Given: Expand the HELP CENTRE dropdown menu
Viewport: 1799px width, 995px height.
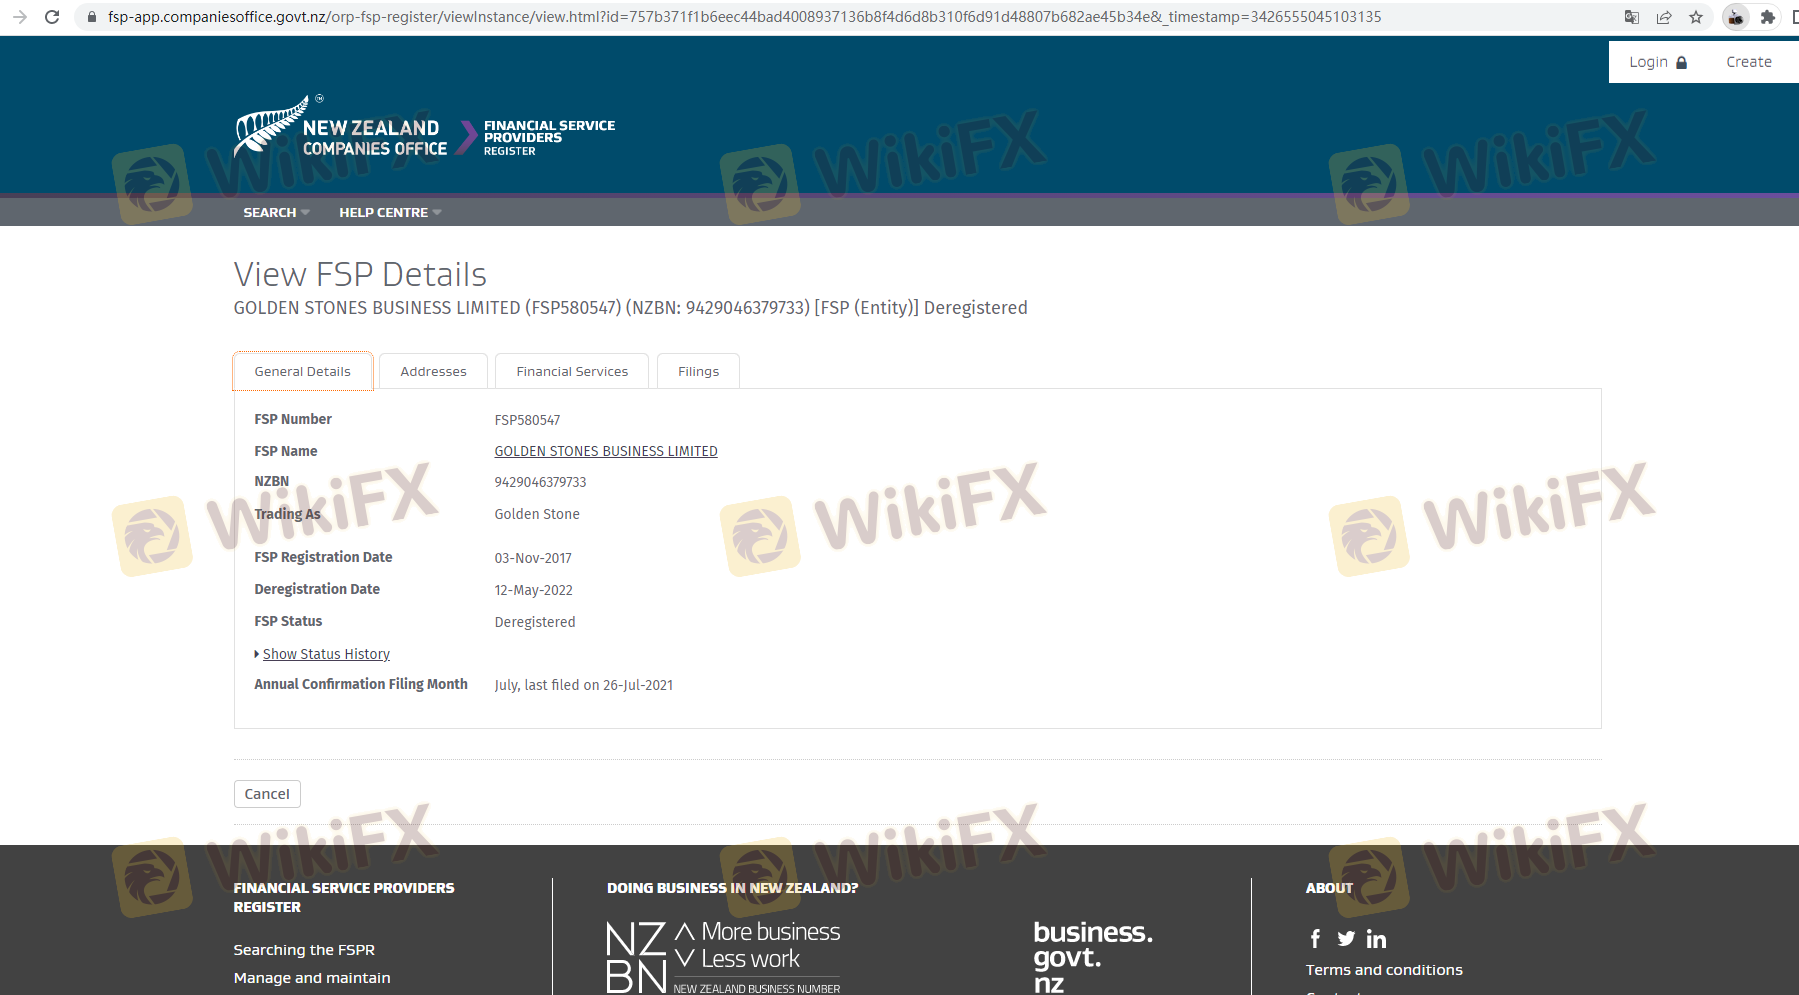Looking at the screenshot, I should 389,212.
